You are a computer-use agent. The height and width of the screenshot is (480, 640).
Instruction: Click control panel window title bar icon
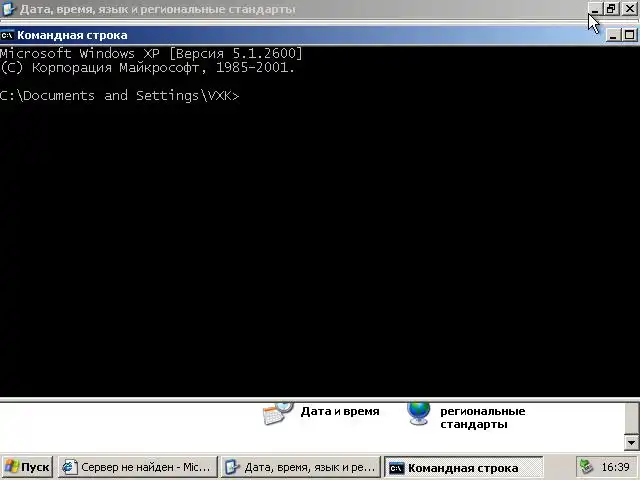9,9
